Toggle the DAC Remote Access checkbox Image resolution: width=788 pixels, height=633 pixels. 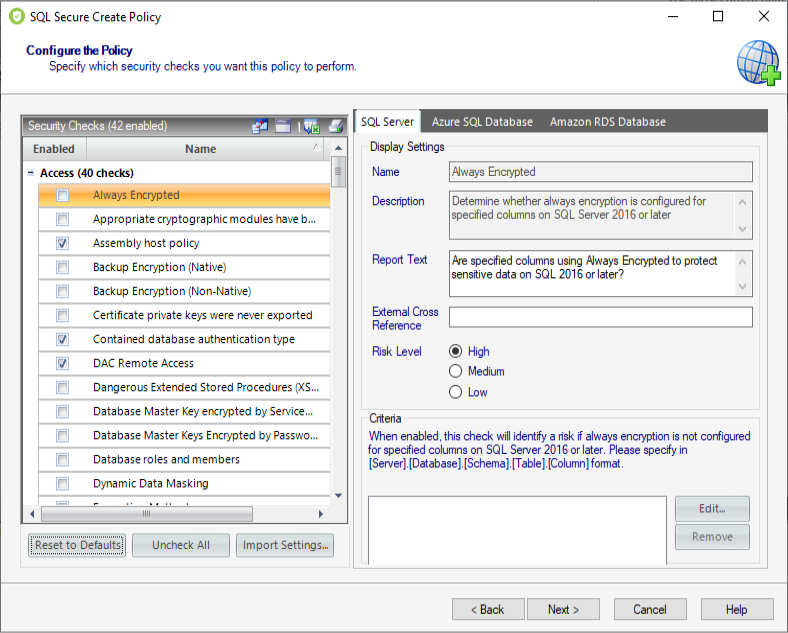(x=62, y=363)
